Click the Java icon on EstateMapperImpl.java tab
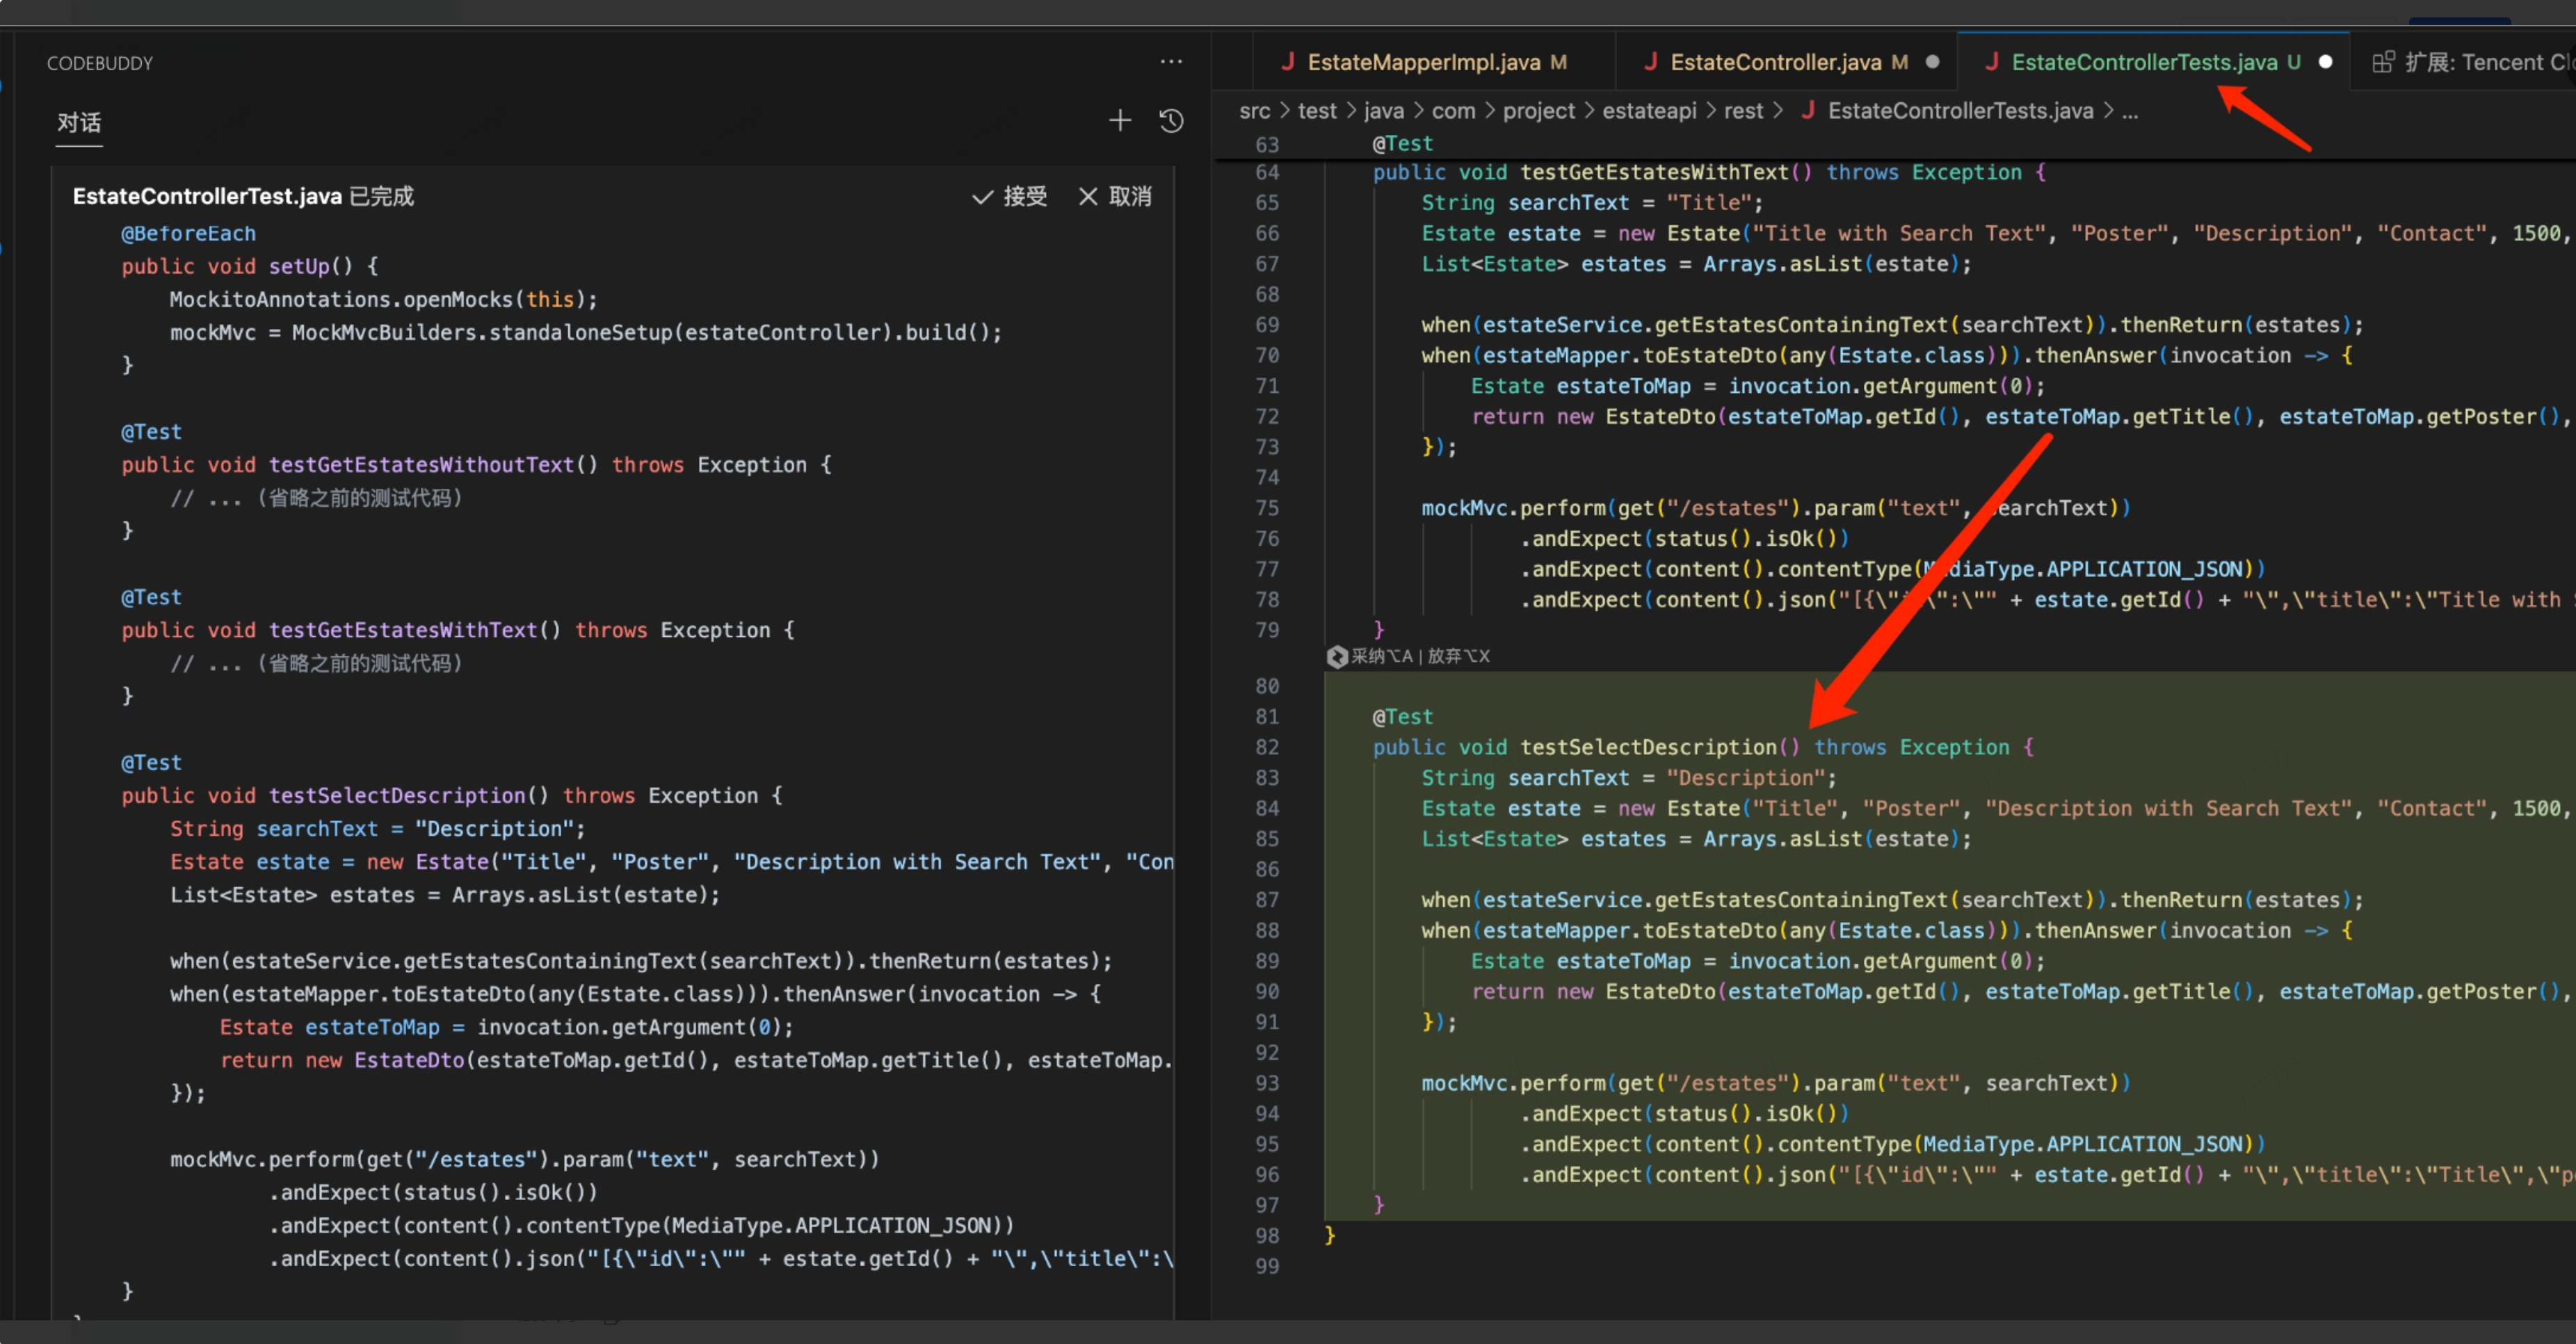The image size is (2576, 1344). point(1288,62)
